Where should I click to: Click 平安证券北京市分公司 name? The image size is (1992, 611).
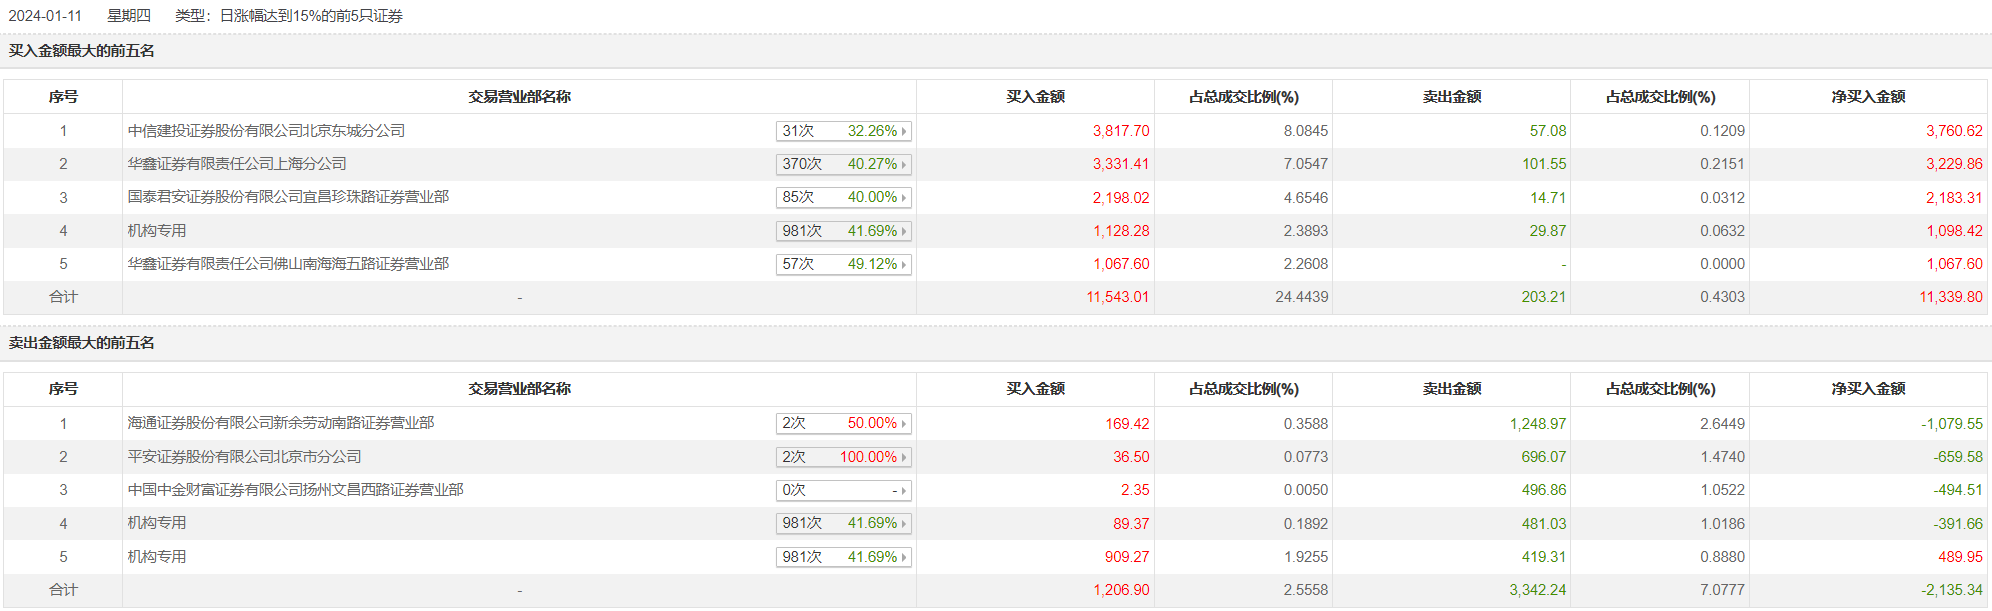point(244,457)
